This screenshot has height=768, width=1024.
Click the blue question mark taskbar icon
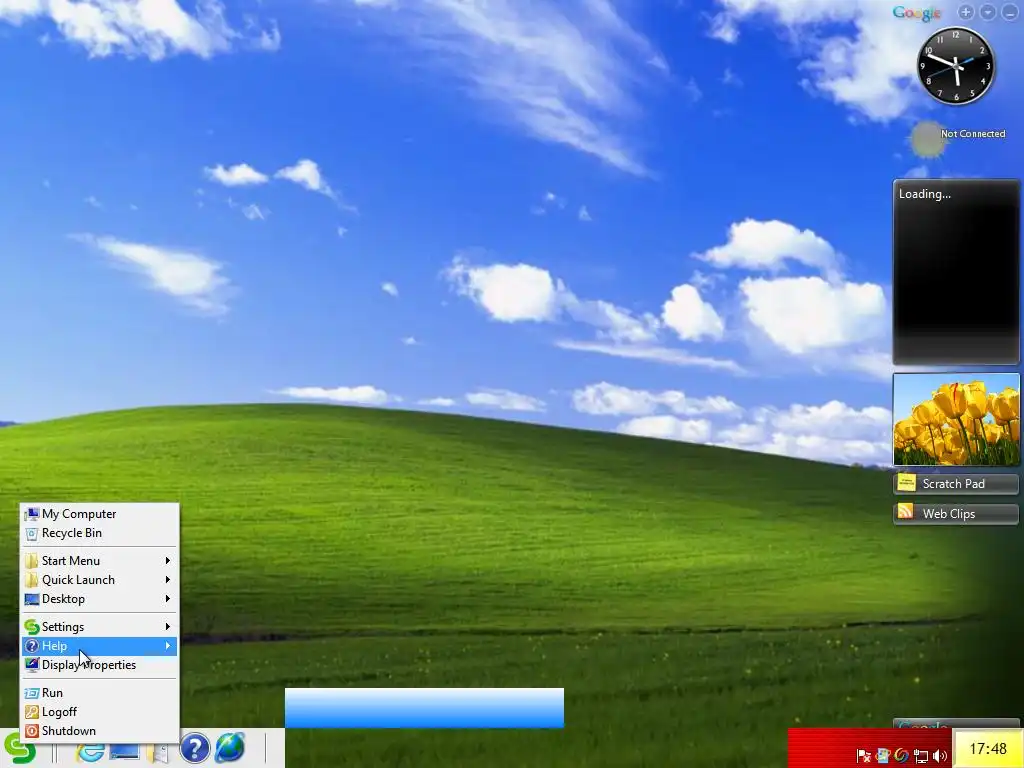(x=195, y=748)
